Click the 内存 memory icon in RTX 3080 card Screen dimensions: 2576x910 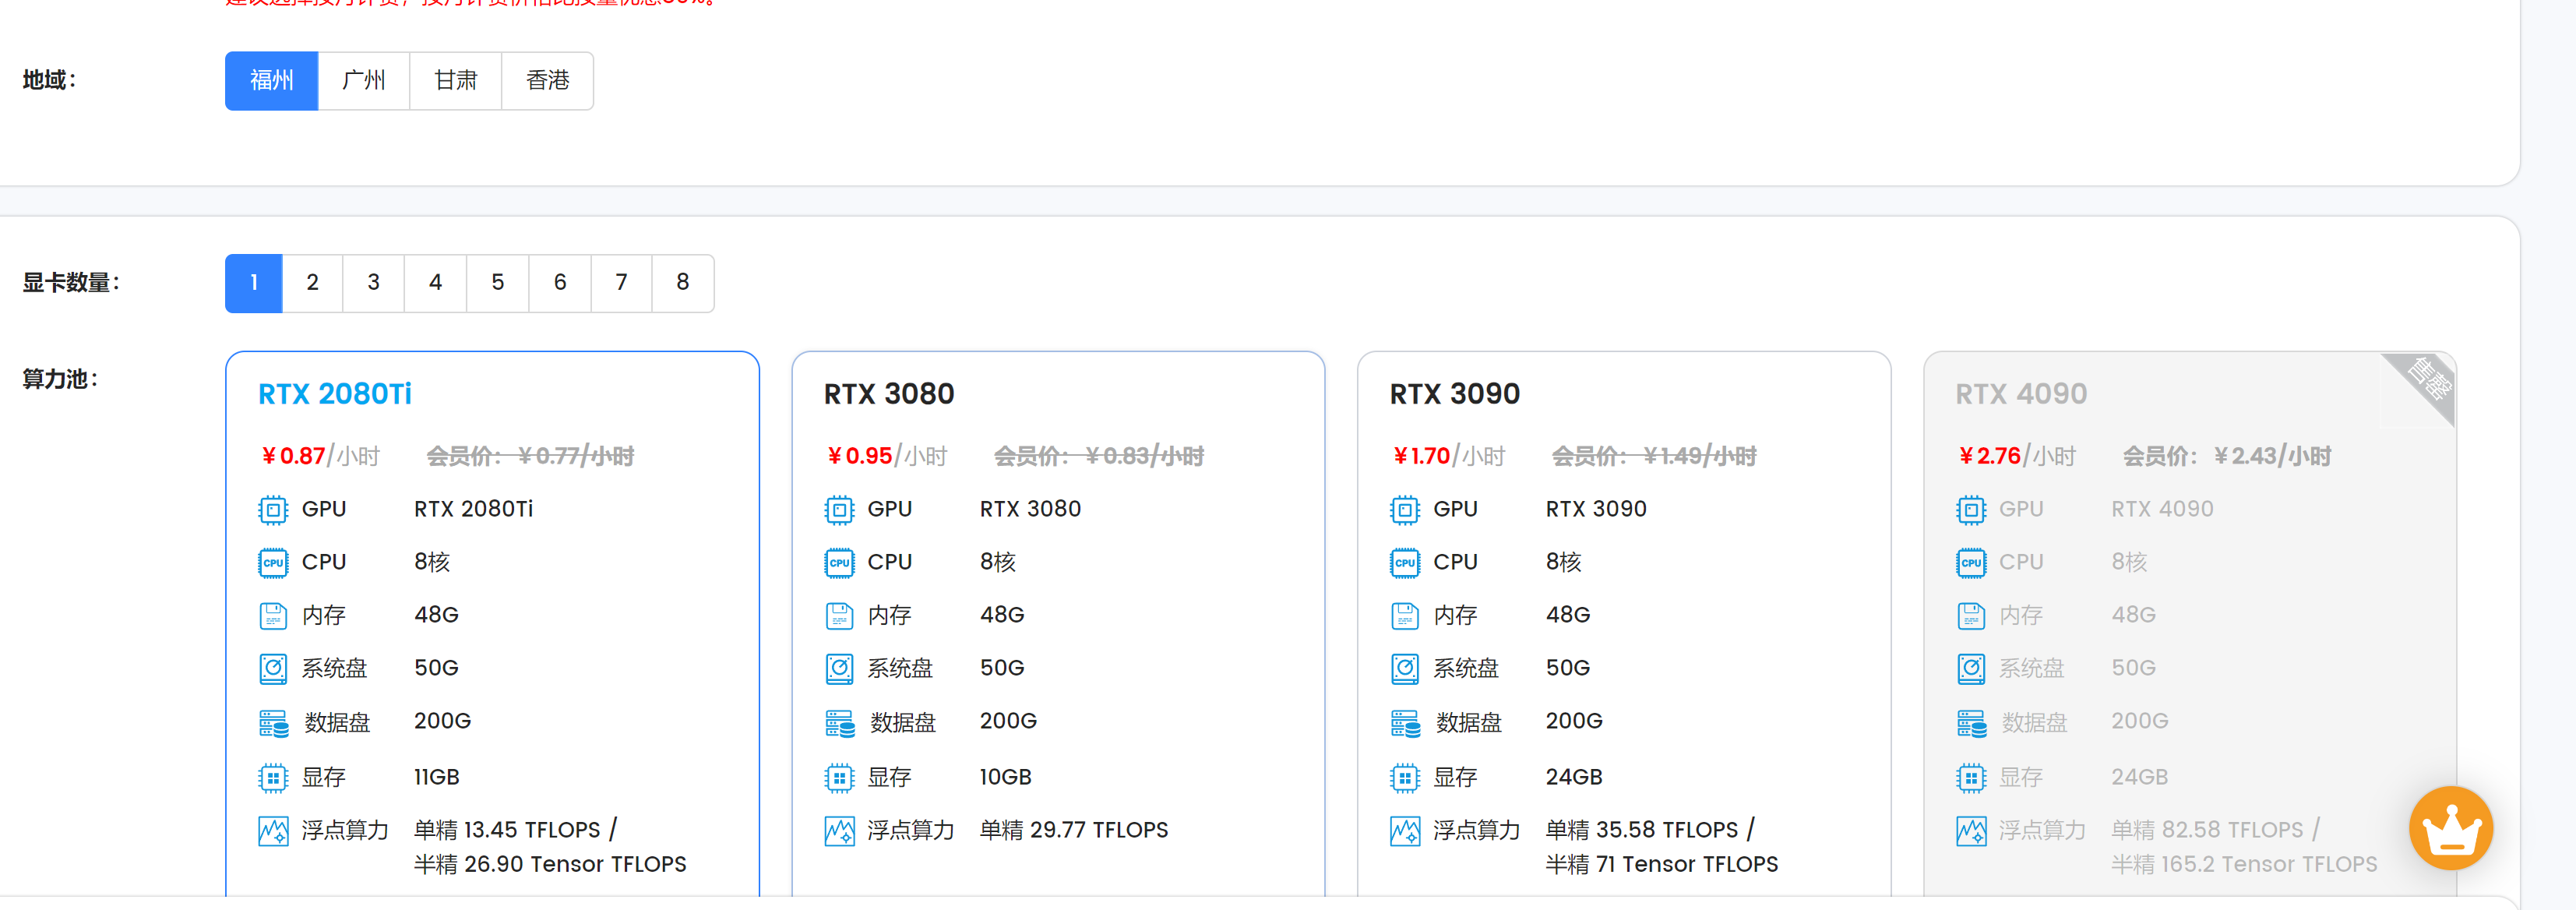pos(839,616)
